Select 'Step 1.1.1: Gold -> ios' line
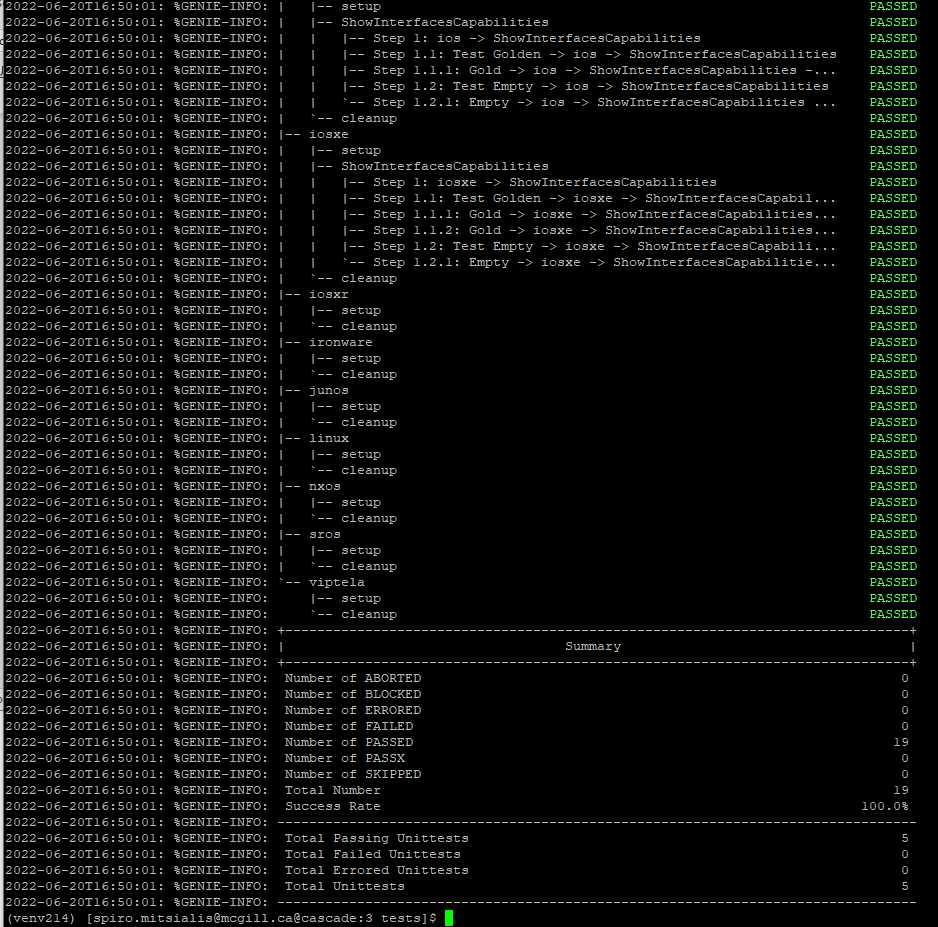This screenshot has height=927, width=938. [605, 70]
